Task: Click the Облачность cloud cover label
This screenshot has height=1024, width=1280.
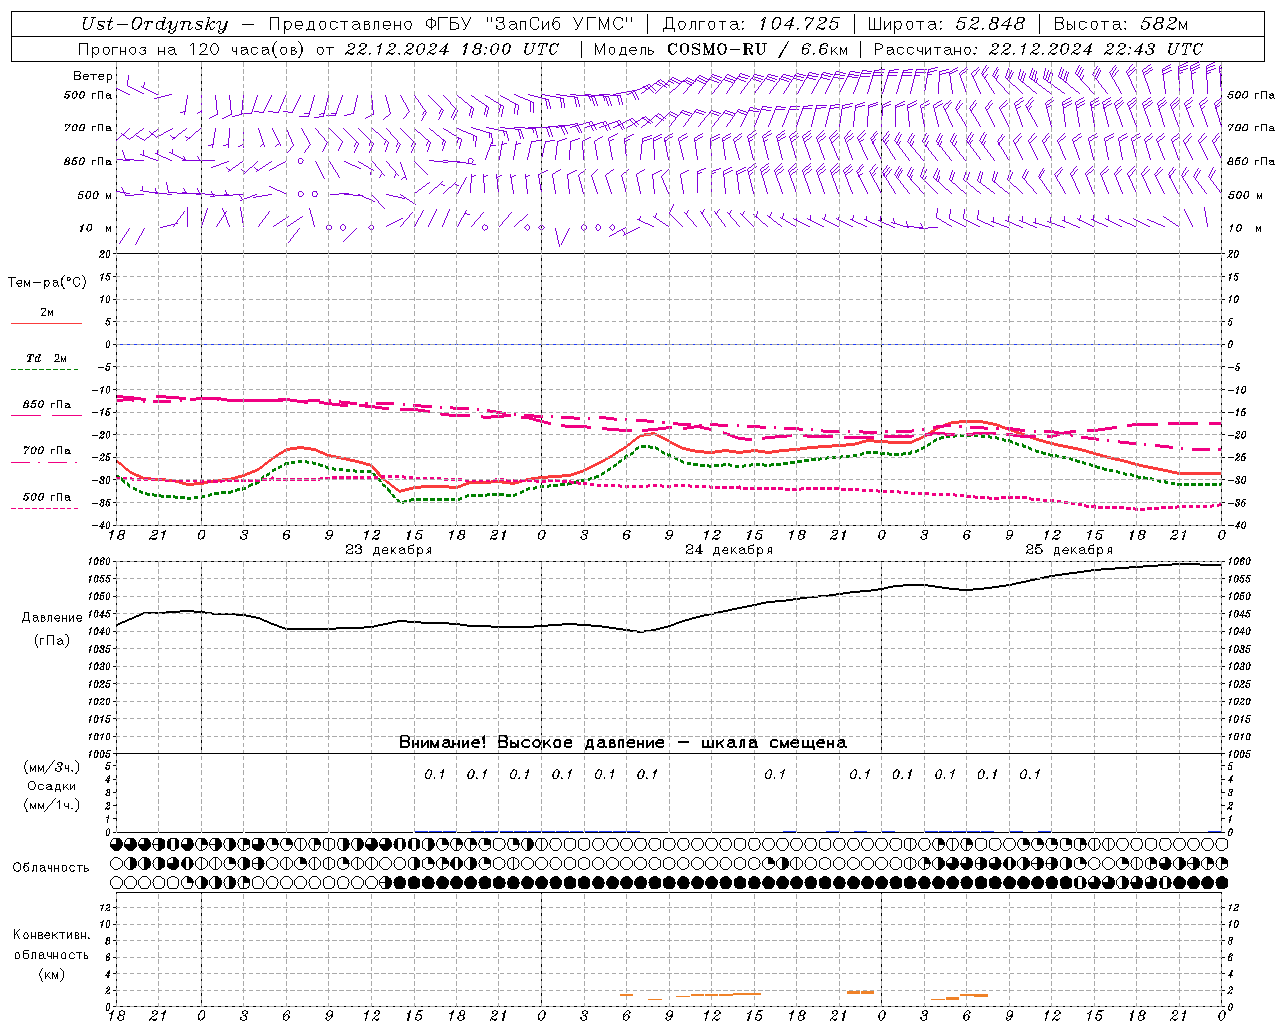Action: pyautogui.click(x=51, y=868)
